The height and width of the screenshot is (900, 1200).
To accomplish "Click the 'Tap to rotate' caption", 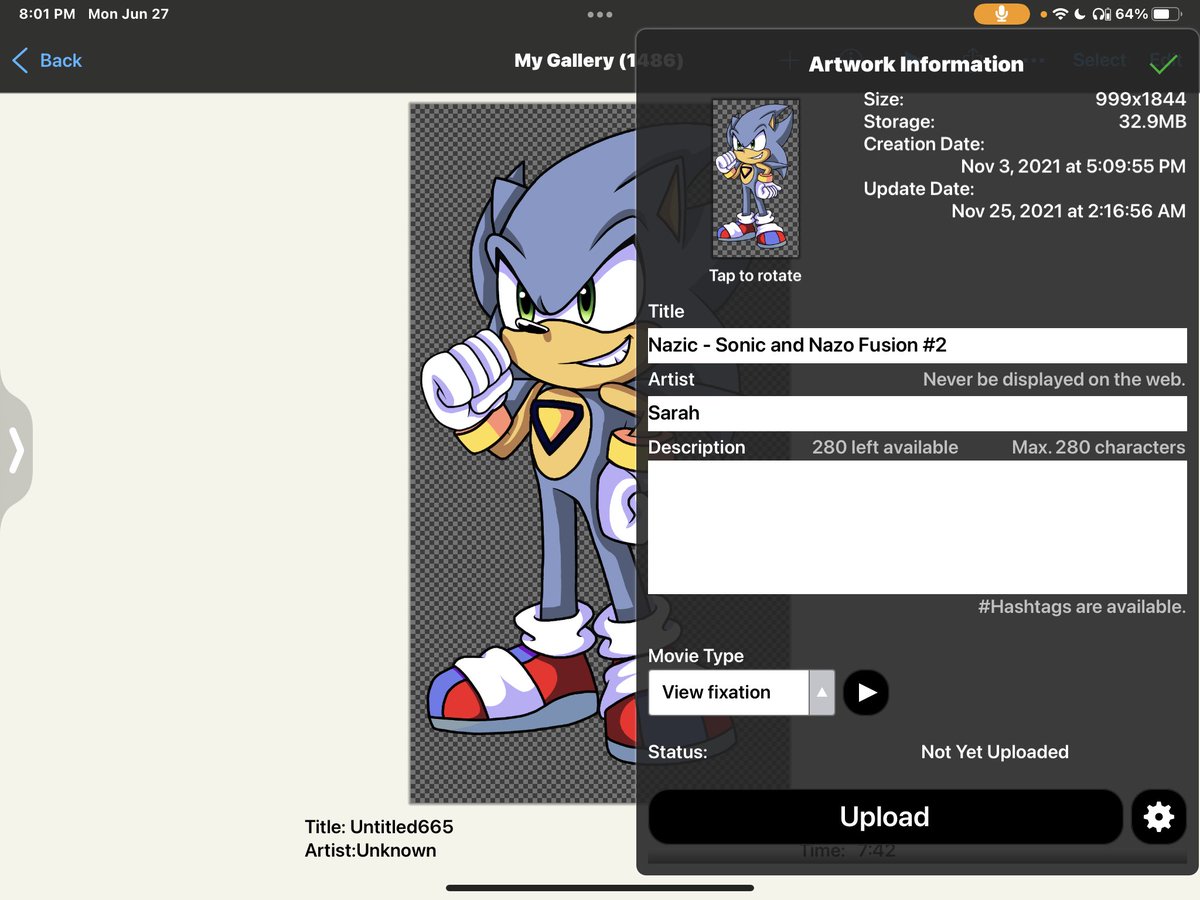I will pos(755,276).
